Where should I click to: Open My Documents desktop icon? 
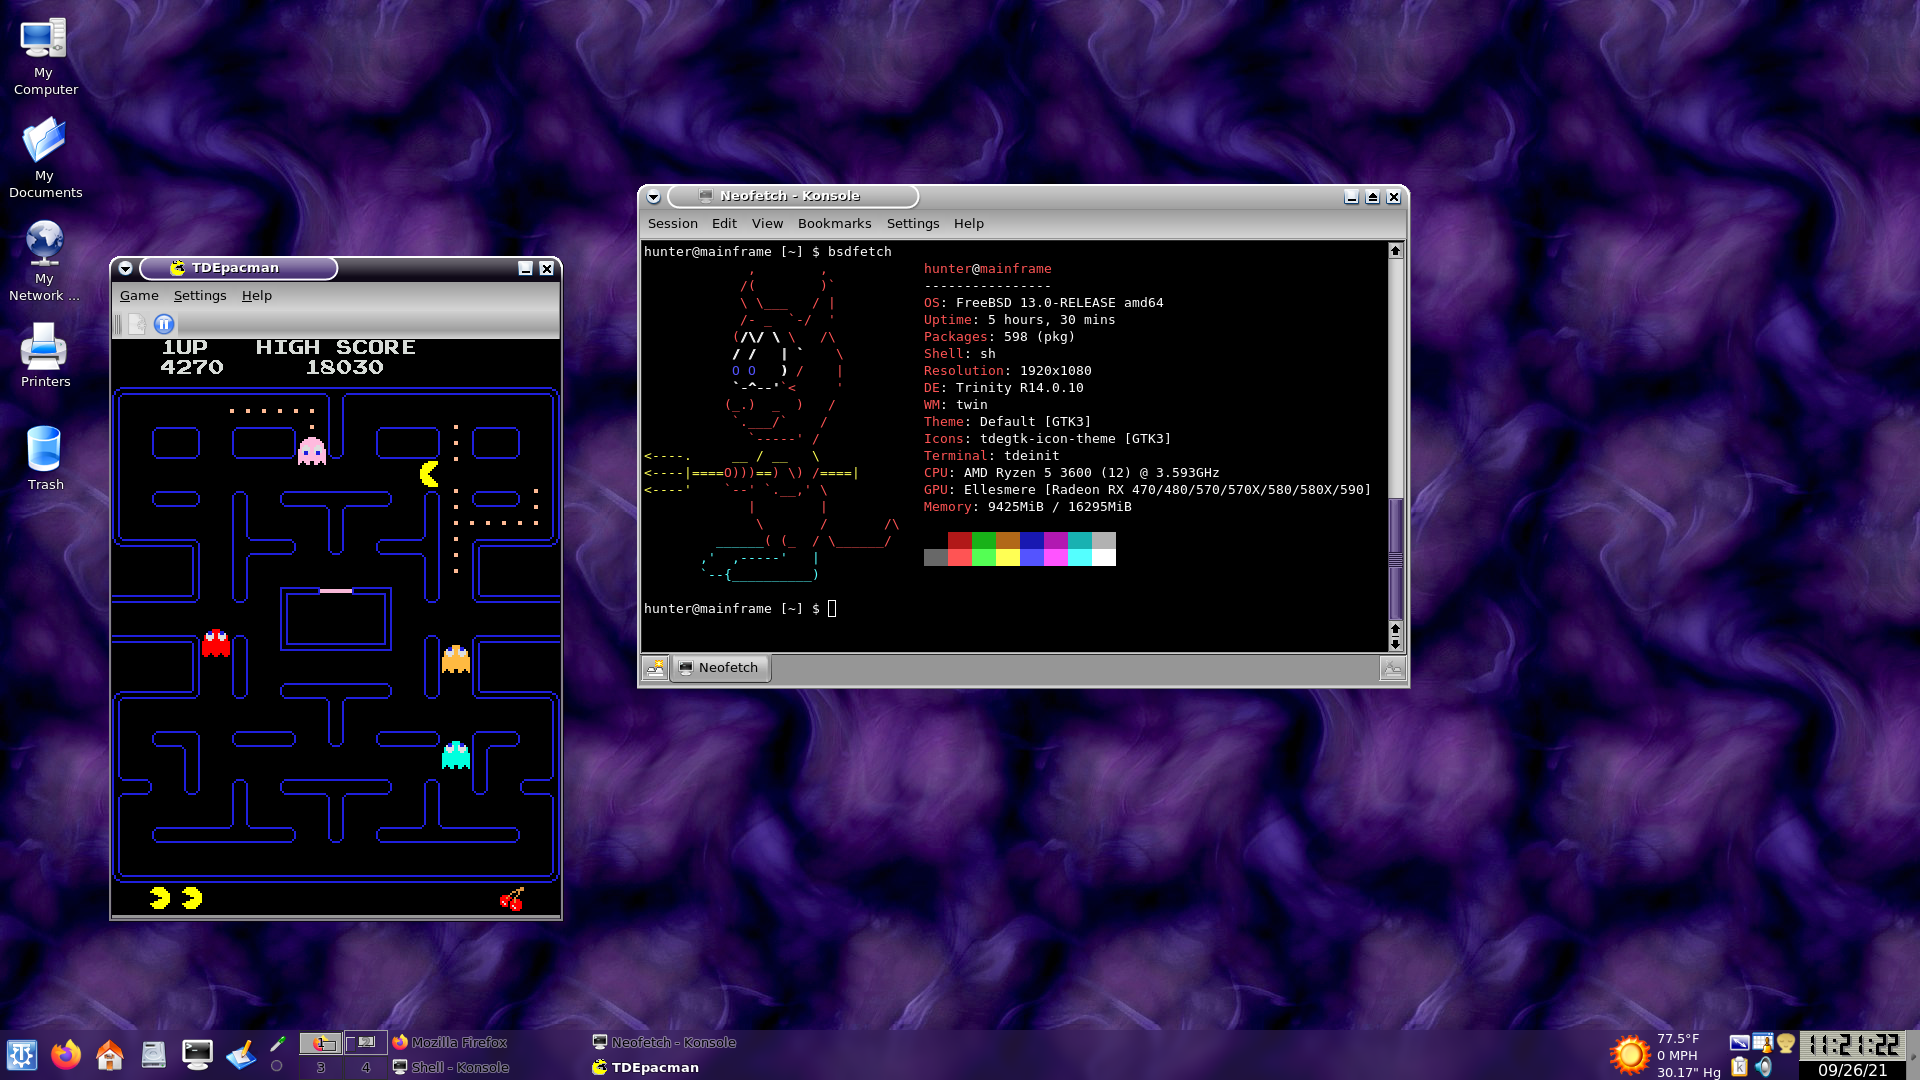tap(44, 158)
